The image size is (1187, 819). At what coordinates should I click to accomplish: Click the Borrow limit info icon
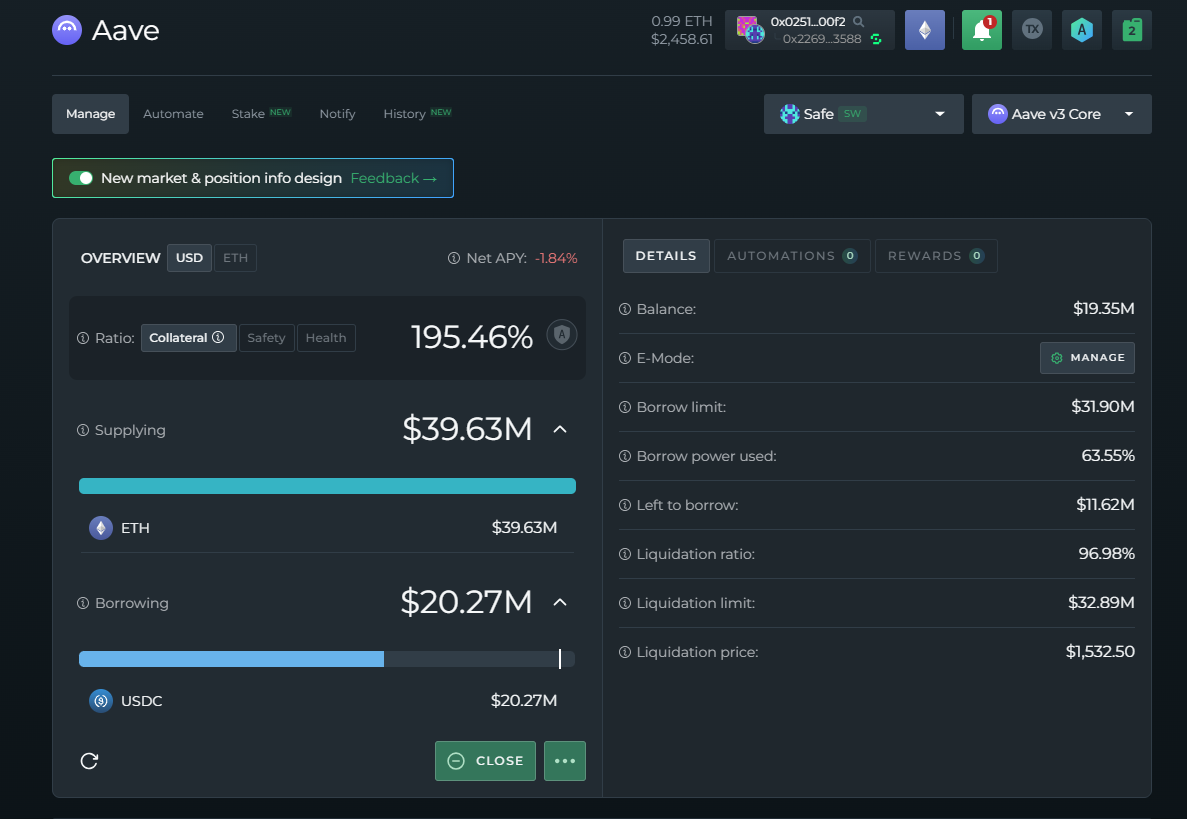click(625, 407)
